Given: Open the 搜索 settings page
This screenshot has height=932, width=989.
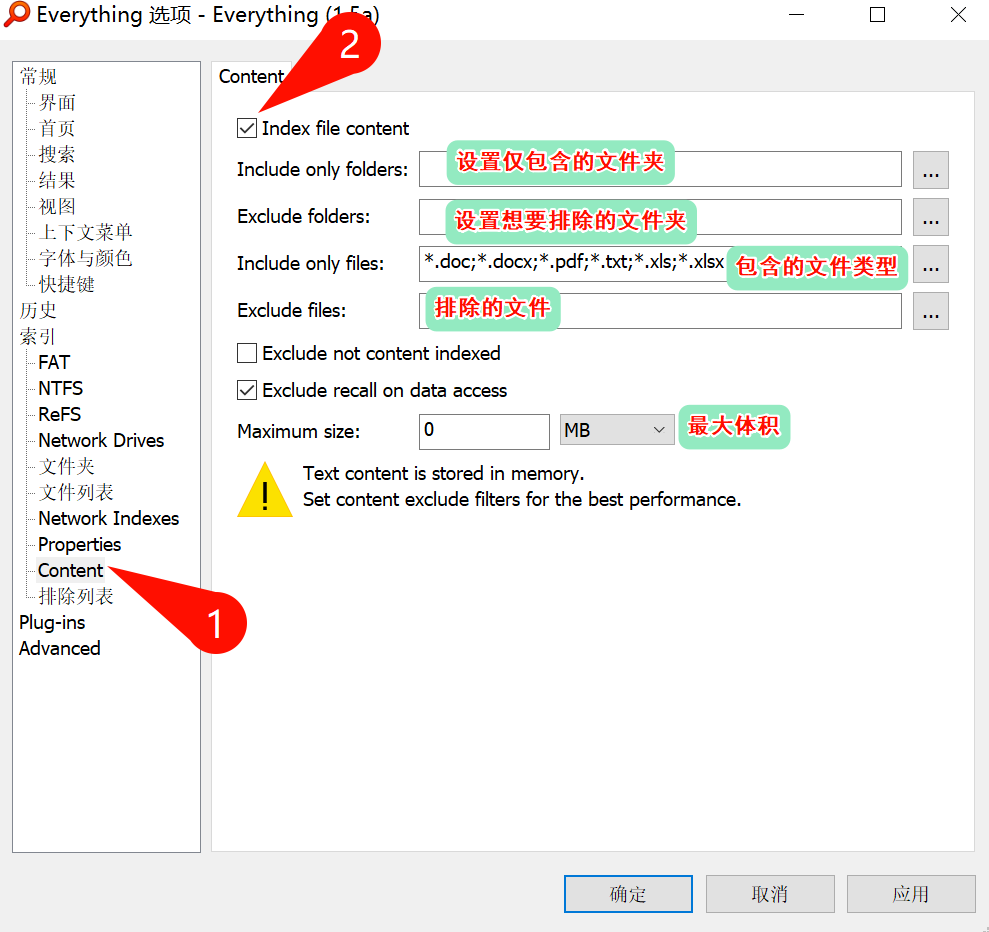Looking at the screenshot, I should (57, 154).
